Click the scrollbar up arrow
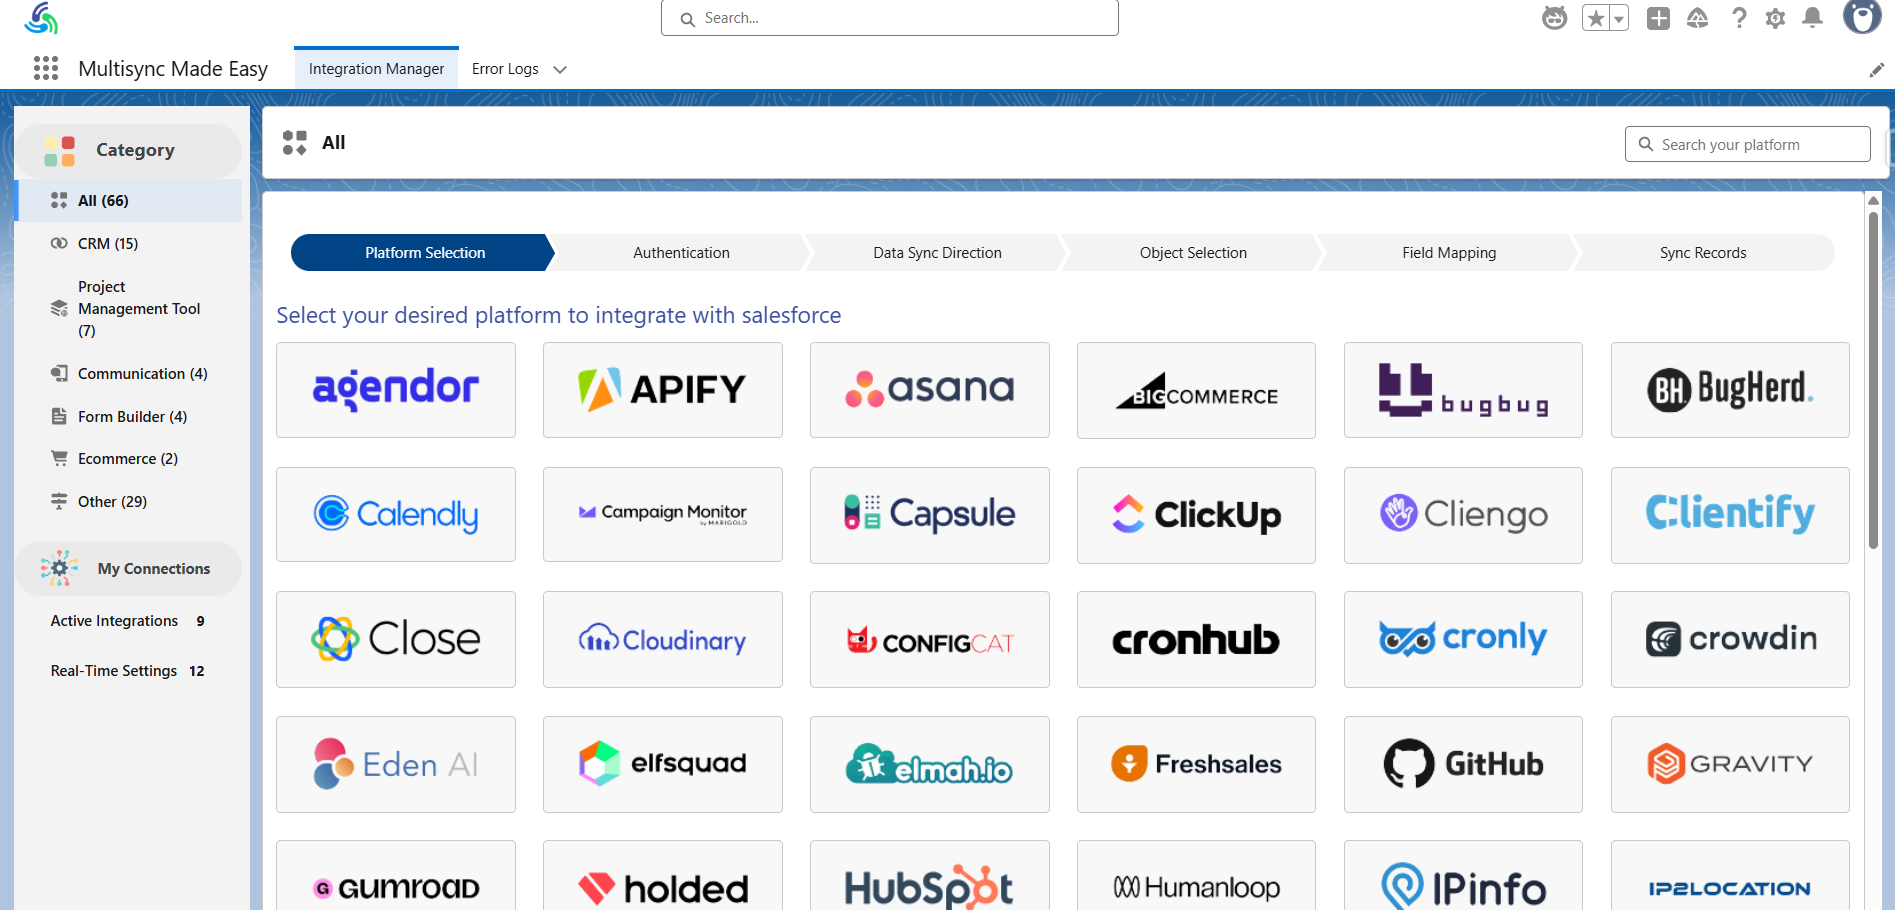 click(1873, 201)
